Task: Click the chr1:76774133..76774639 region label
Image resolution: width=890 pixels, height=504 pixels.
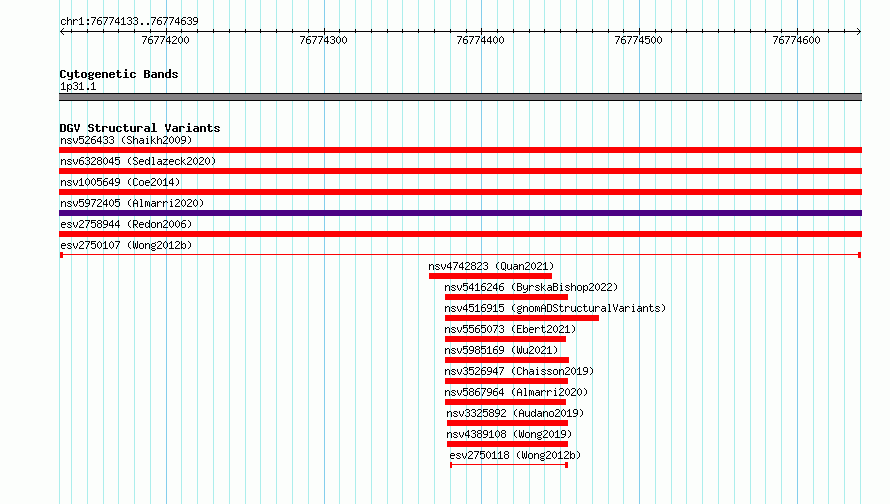Action: (129, 22)
